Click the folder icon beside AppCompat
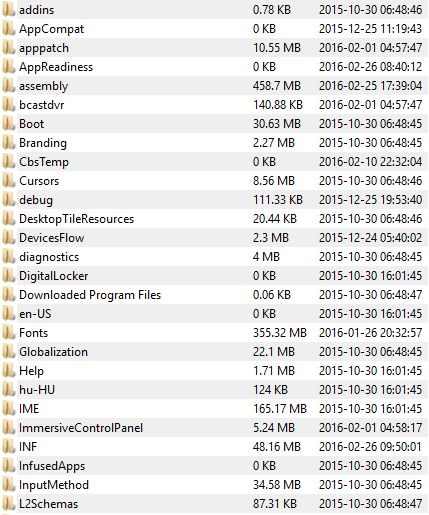 [x=8, y=29]
